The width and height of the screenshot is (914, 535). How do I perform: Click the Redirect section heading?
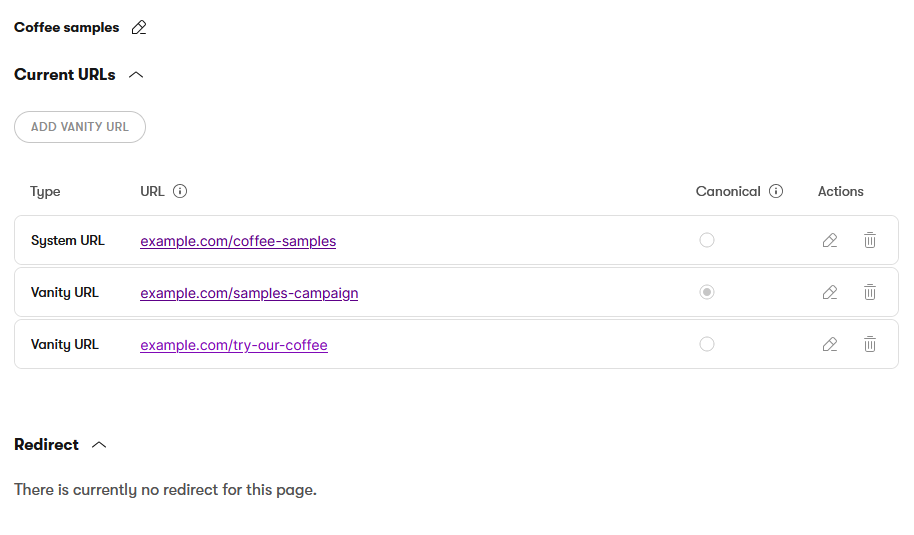[47, 445]
